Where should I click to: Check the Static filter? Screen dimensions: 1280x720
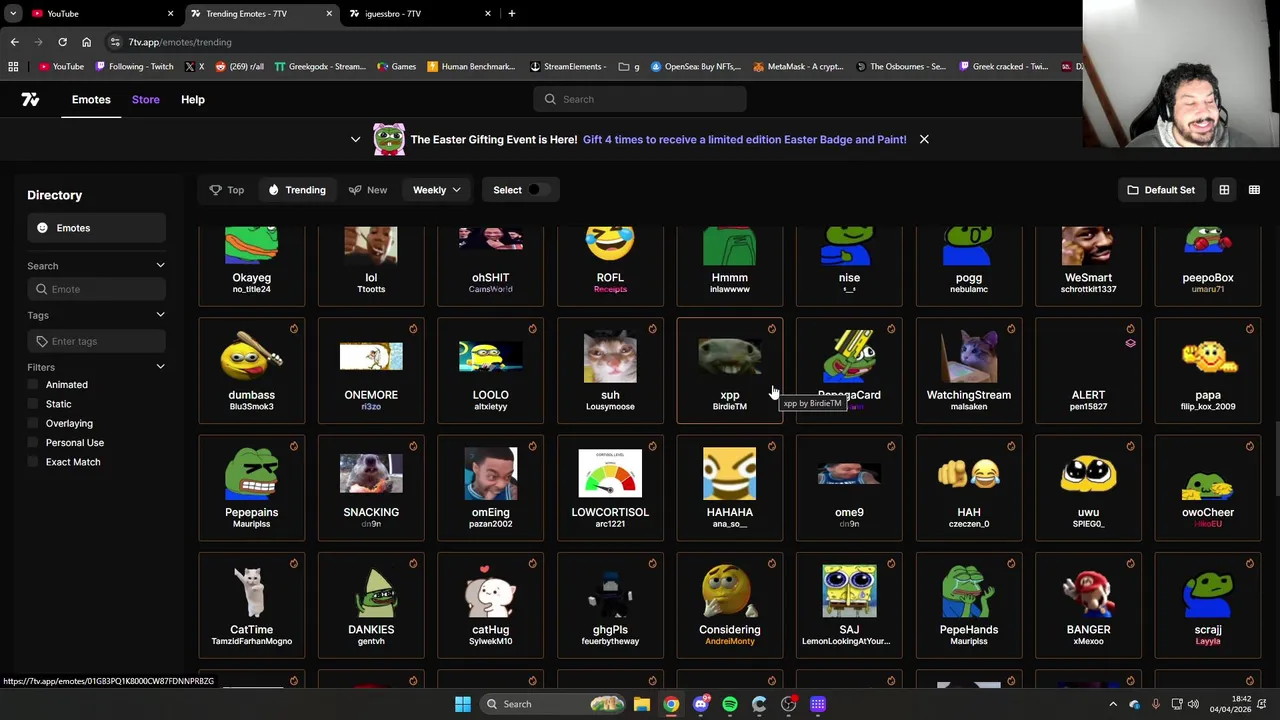[33, 404]
